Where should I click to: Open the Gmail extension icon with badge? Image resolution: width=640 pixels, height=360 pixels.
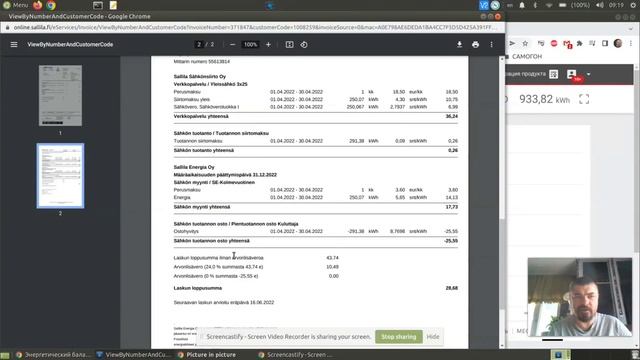pyautogui.click(x=567, y=44)
